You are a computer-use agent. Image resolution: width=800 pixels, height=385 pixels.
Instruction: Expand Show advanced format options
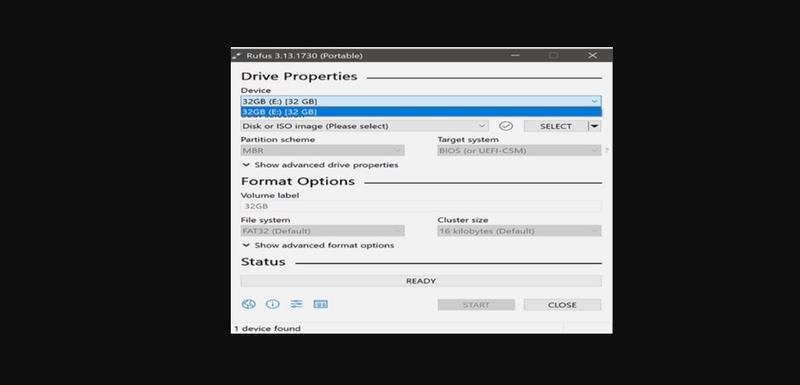(x=318, y=245)
